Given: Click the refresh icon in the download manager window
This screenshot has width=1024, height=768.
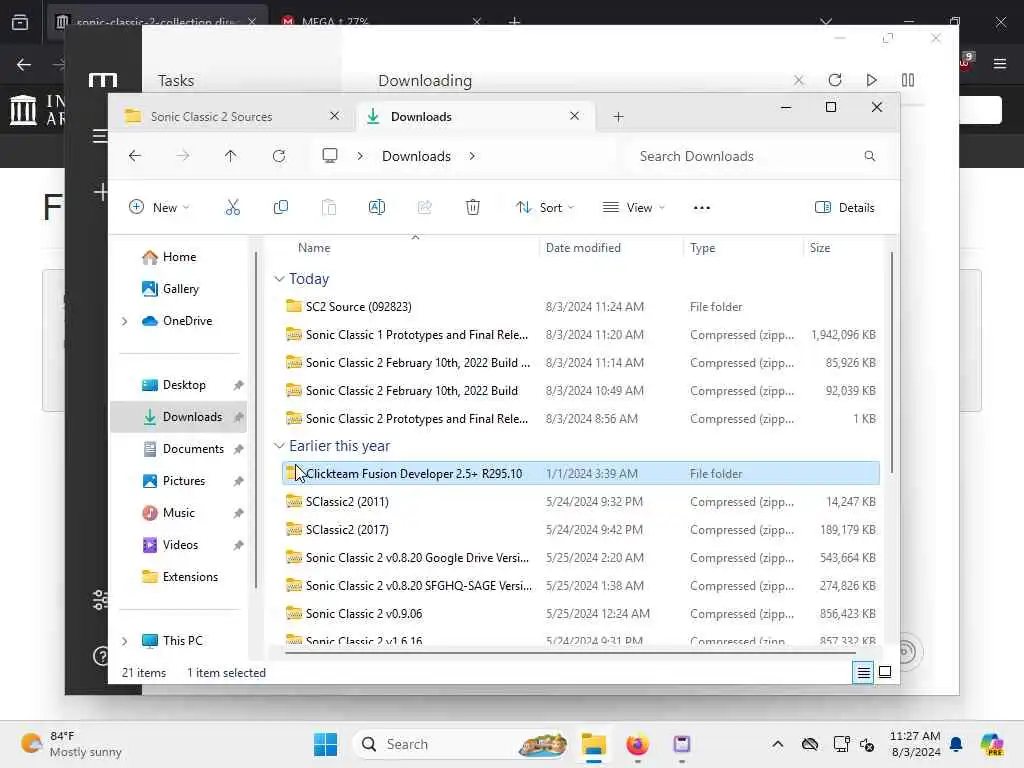Looking at the screenshot, I should pyautogui.click(x=835, y=80).
